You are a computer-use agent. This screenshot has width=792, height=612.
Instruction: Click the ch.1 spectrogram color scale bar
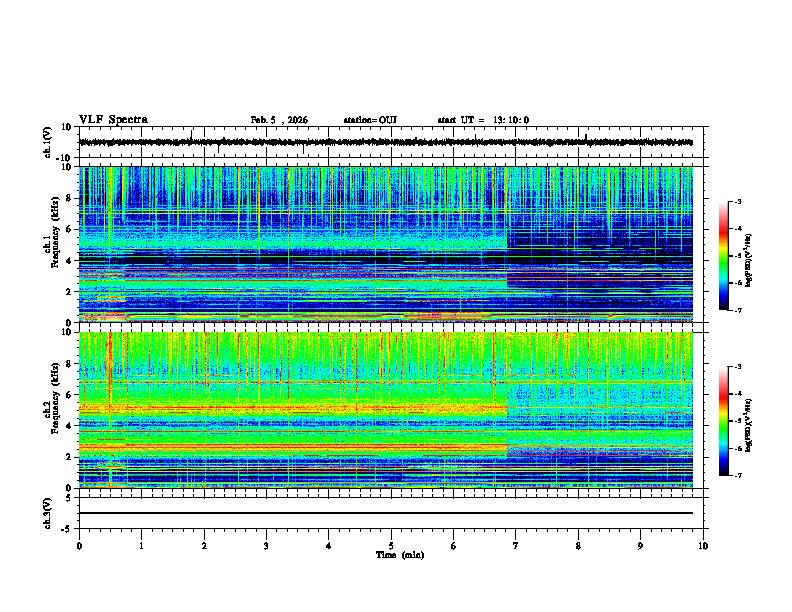tap(723, 256)
